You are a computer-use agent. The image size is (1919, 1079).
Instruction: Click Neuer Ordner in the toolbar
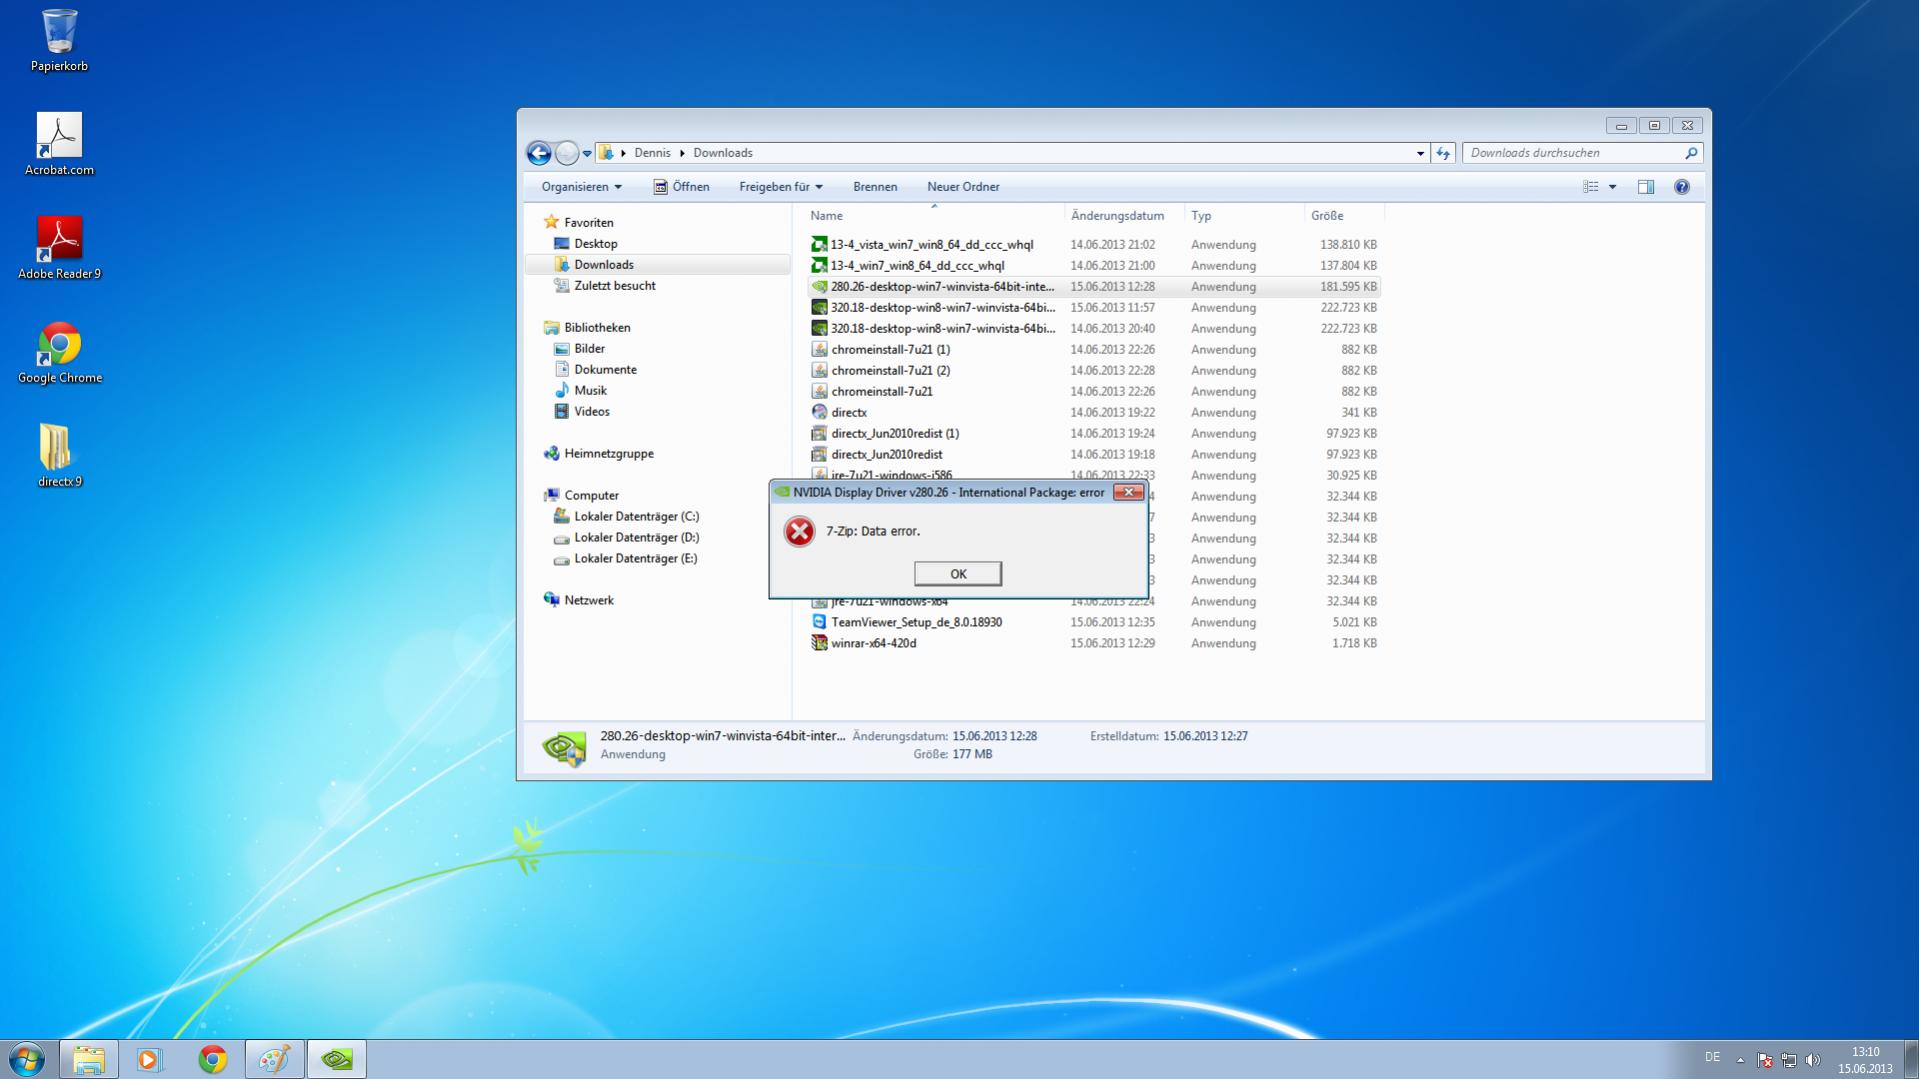tap(963, 187)
